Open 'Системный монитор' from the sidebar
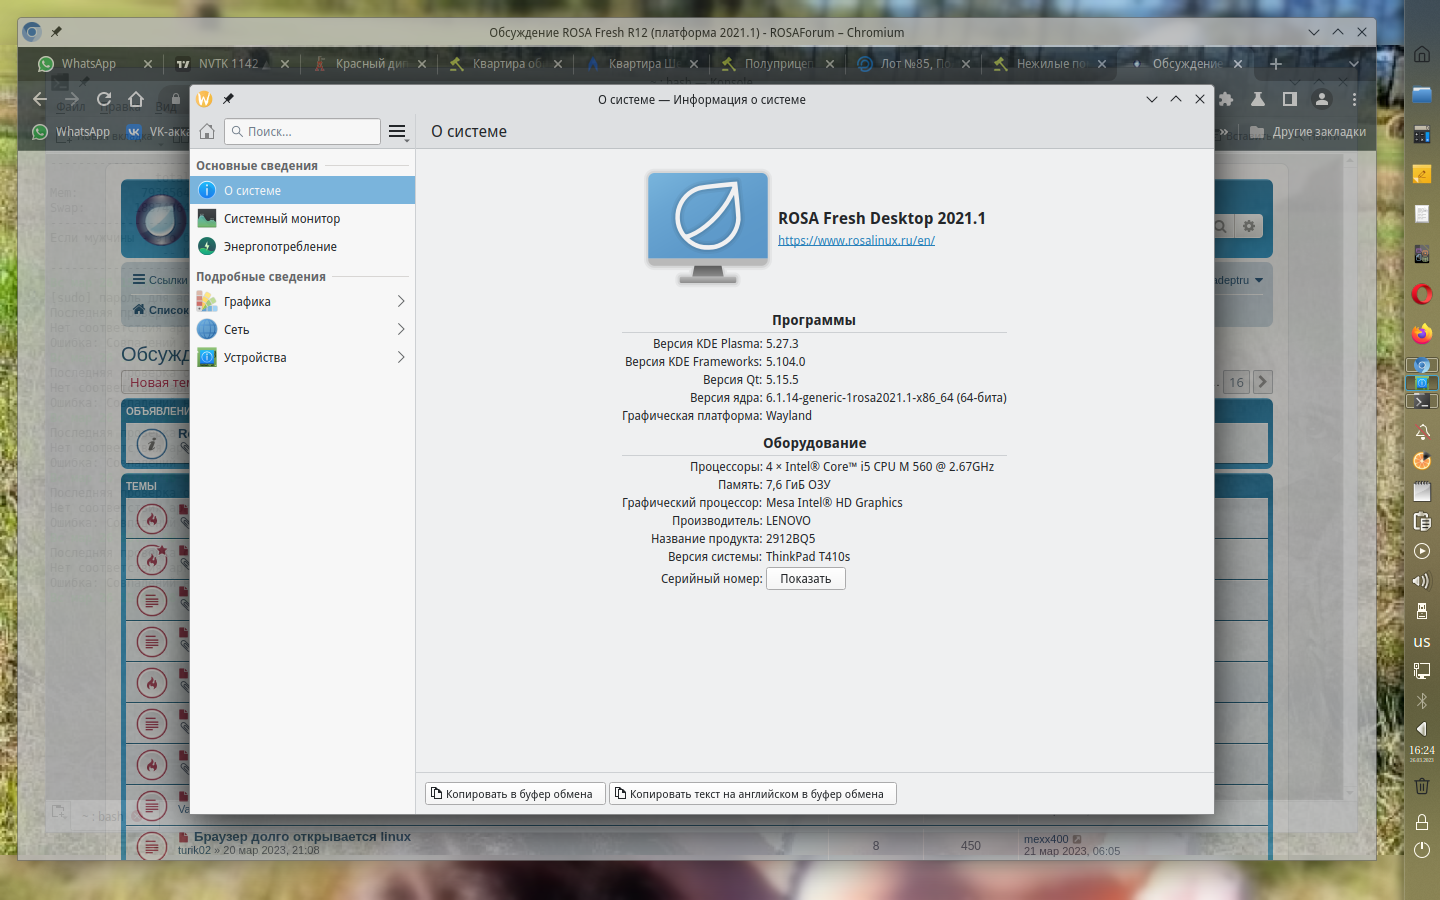 pos(302,218)
